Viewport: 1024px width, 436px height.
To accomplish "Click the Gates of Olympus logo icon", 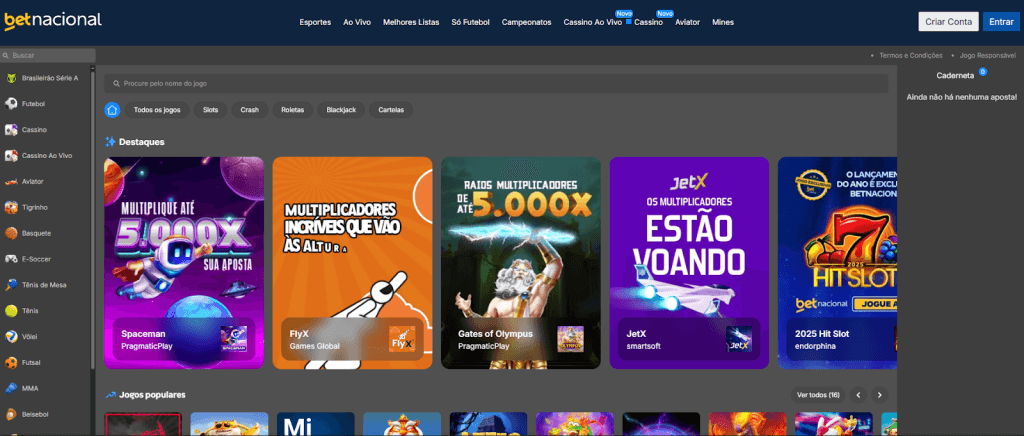I will click(x=570, y=339).
